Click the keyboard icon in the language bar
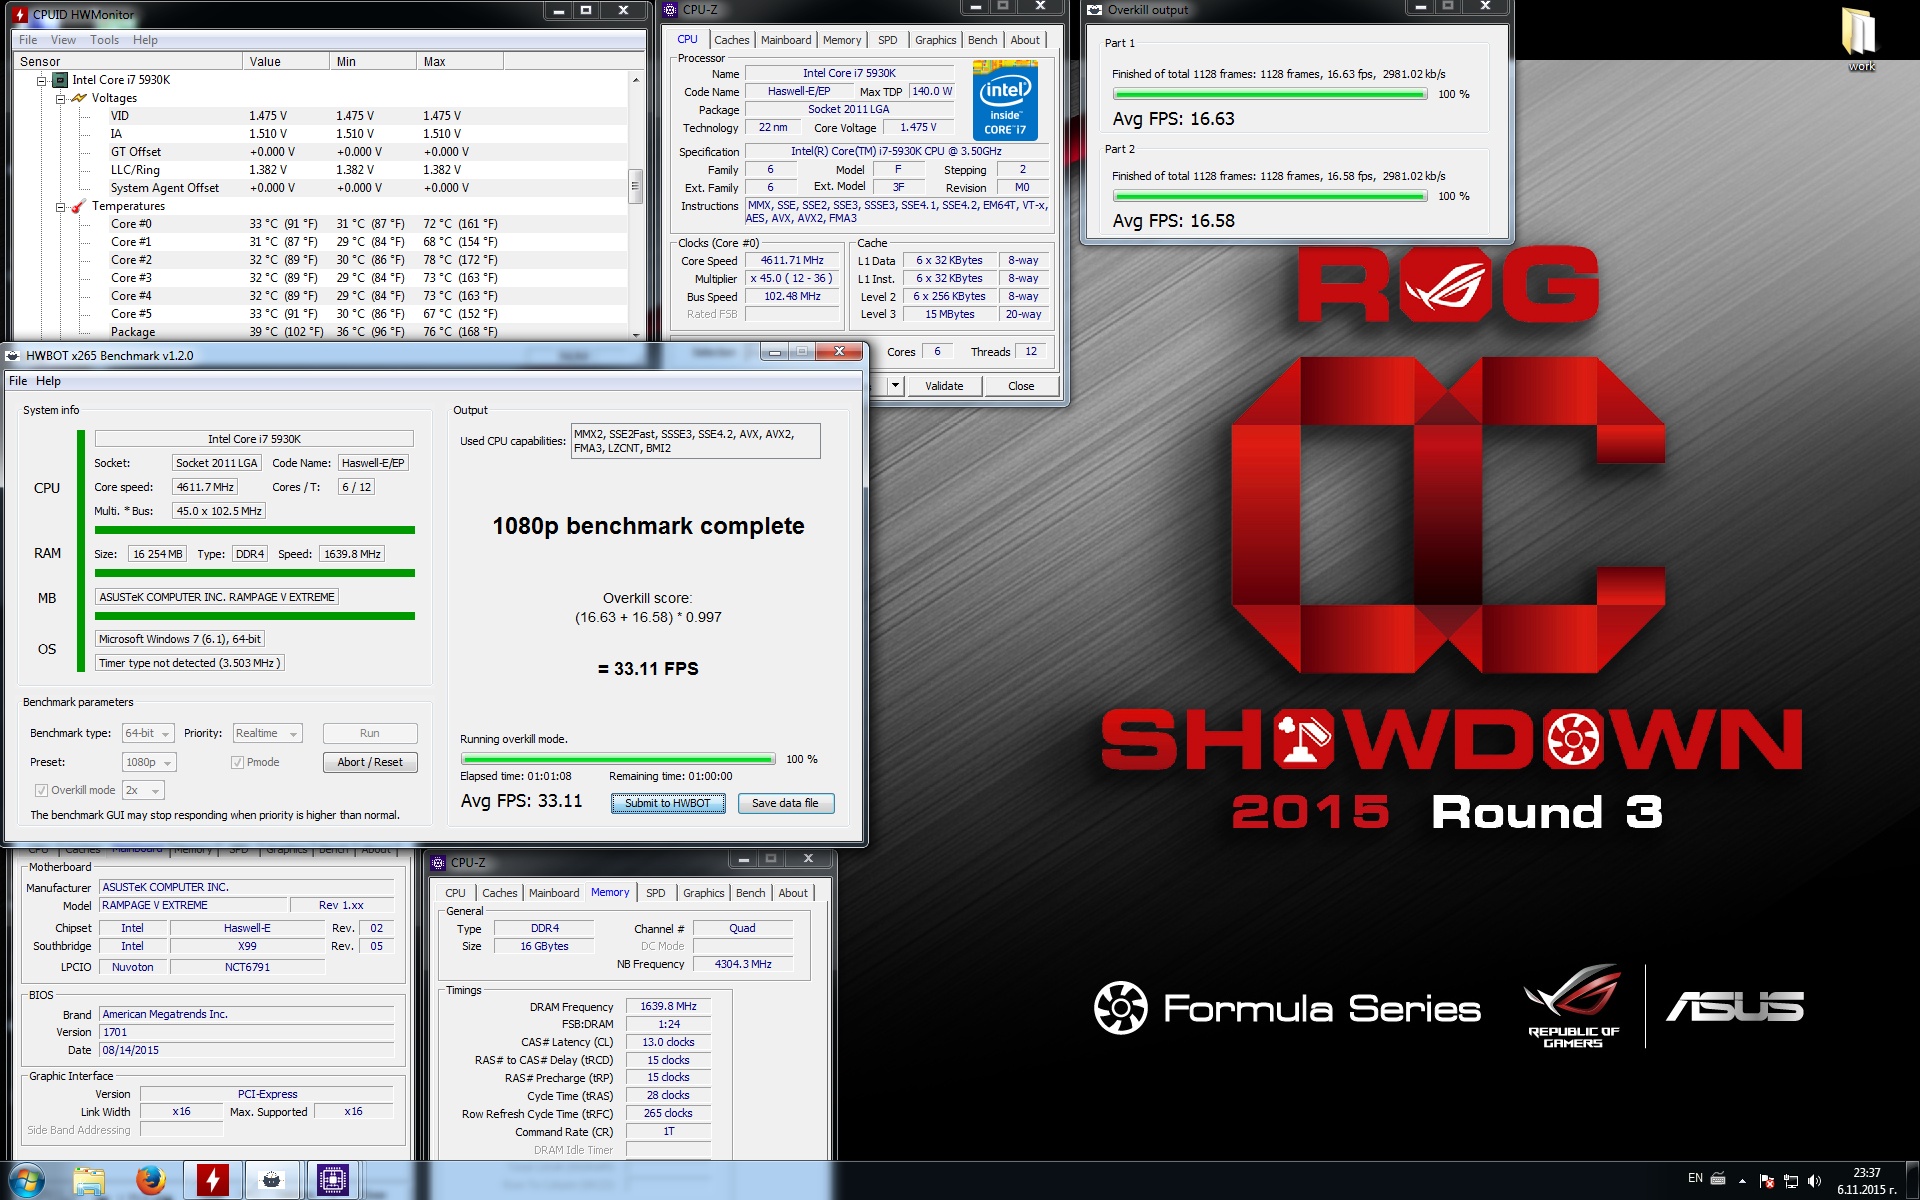 (1718, 1178)
